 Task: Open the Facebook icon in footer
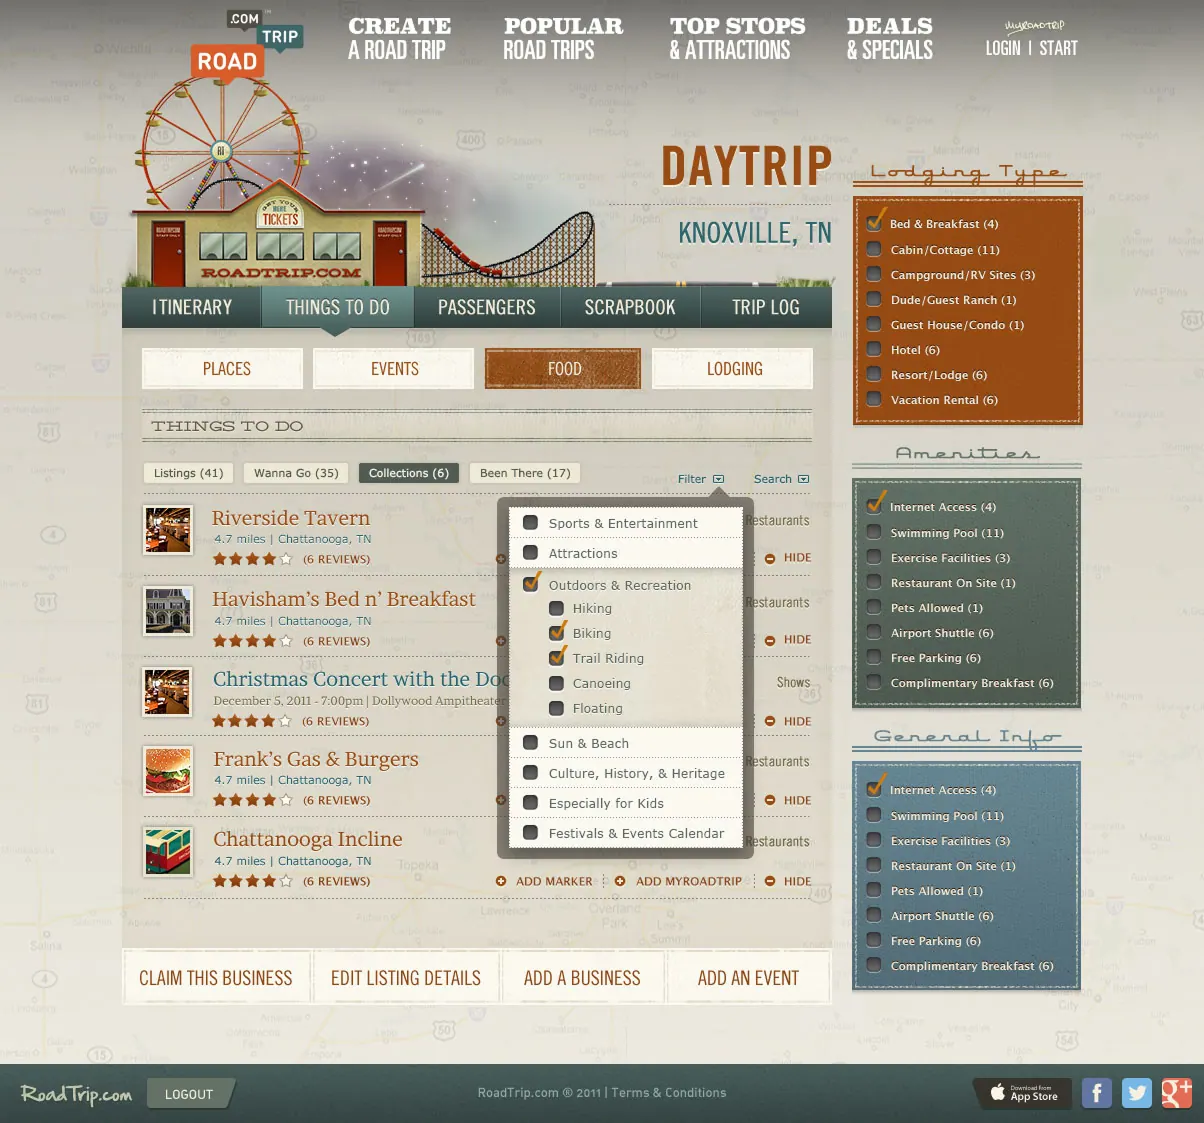(1096, 1093)
